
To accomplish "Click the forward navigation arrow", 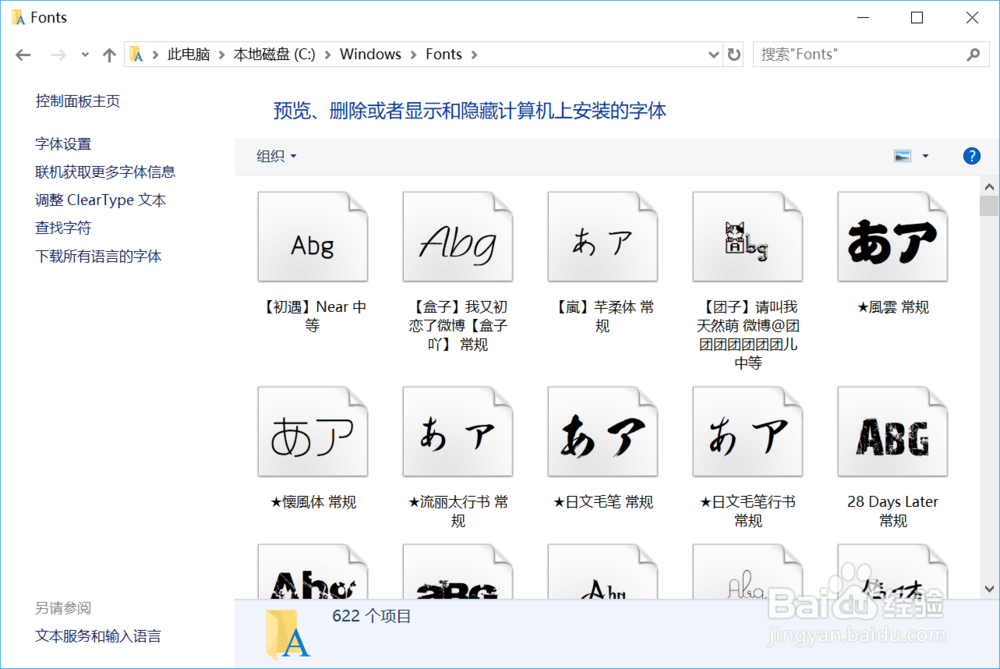I will pos(58,55).
